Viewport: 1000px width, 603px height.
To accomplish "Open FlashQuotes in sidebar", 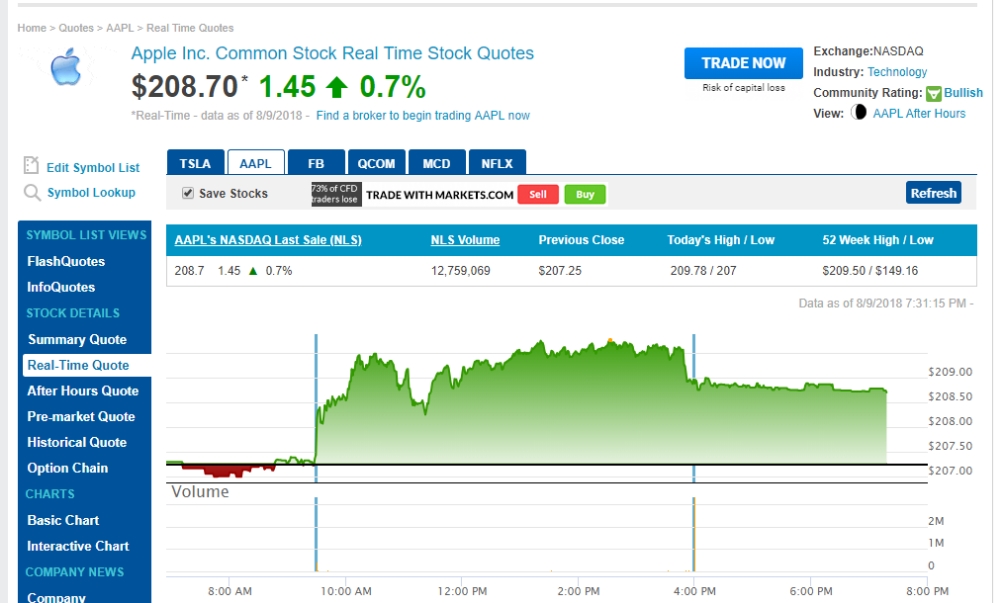I will [x=66, y=261].
